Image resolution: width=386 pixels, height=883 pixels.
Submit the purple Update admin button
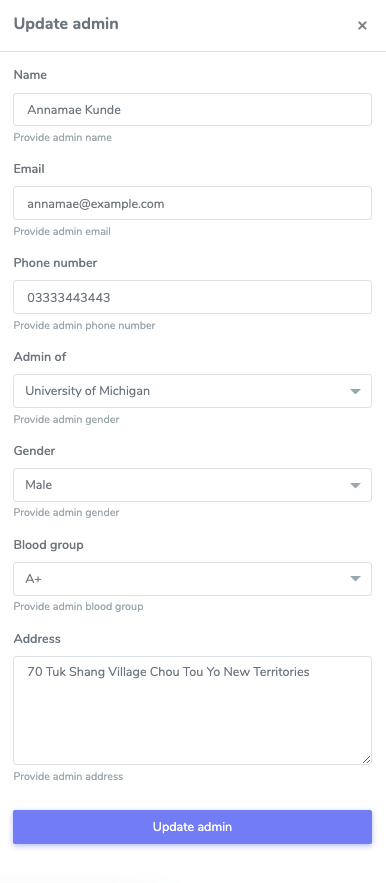[x=192, y=827]
